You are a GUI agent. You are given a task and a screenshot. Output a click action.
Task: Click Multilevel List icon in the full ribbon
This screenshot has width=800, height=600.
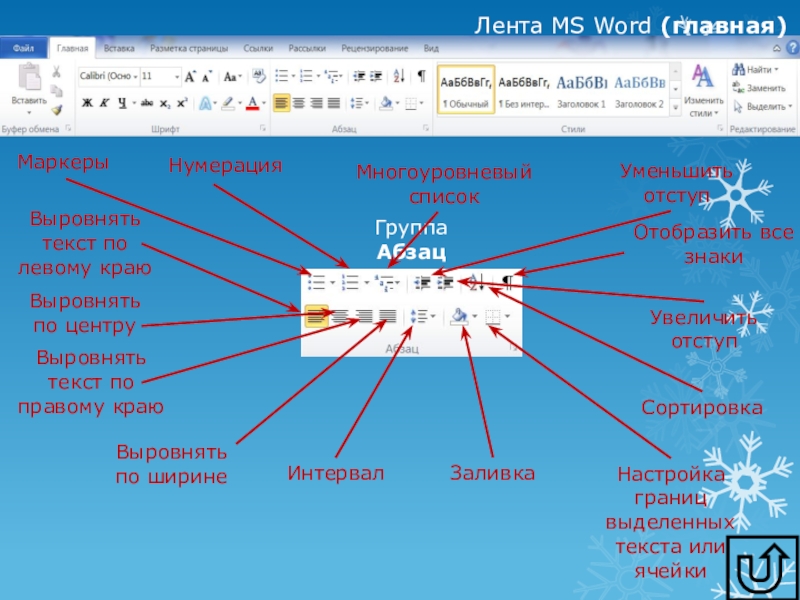pyautogui.click(x=331, y=77)
